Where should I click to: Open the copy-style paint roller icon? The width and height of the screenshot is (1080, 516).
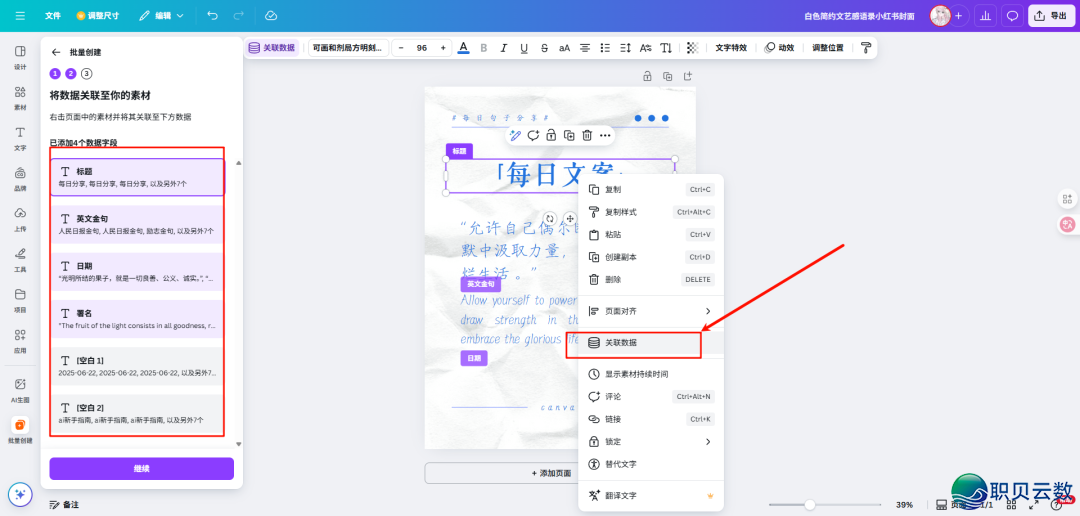[x=866, y=48]
